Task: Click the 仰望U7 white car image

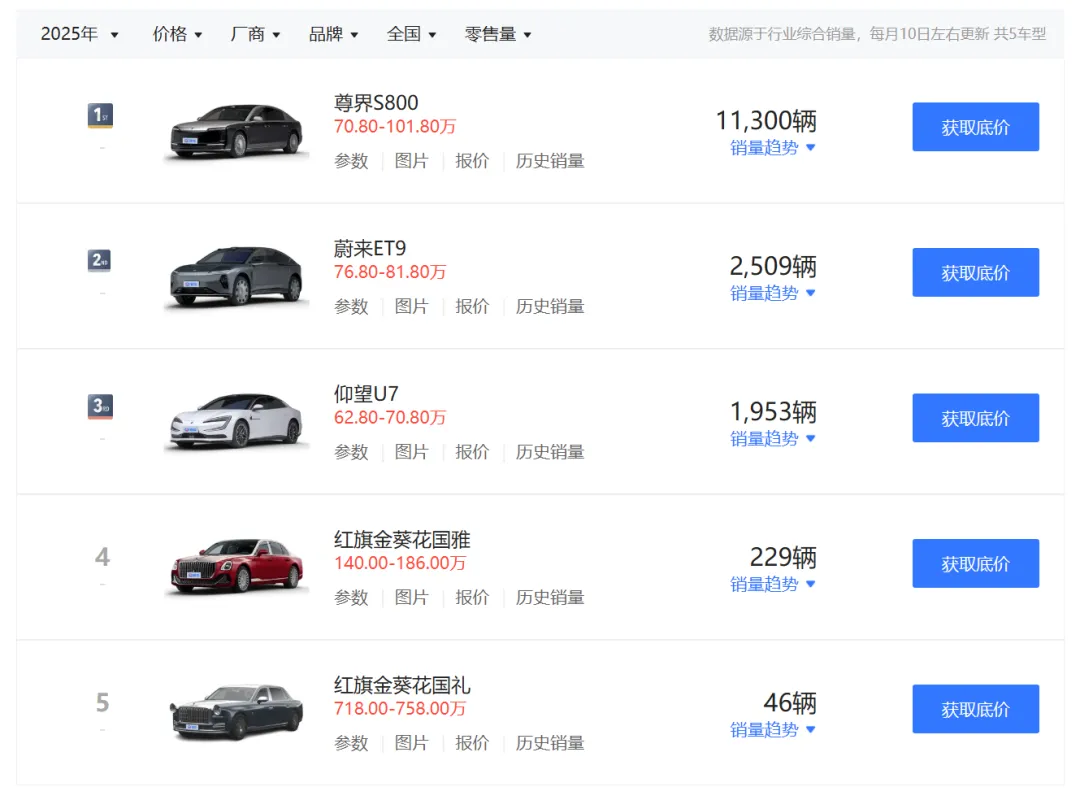Action: (x=236, y=420)
